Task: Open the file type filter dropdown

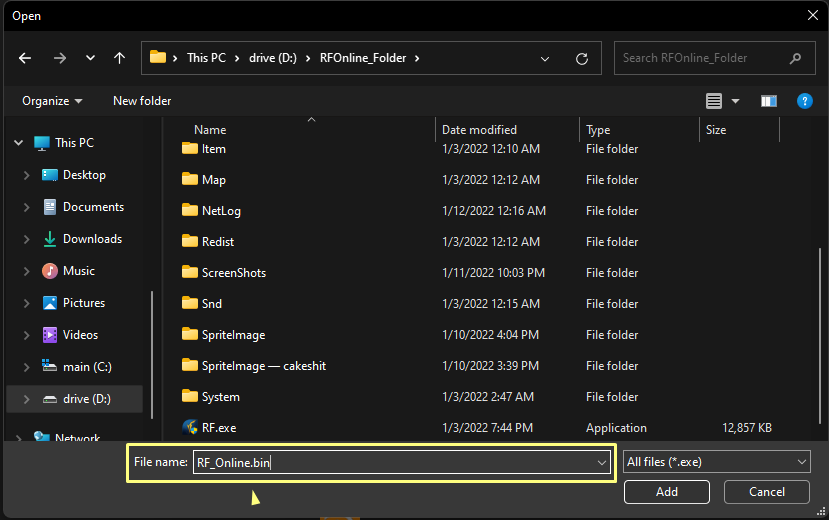Action: click(x=716, y=461)
